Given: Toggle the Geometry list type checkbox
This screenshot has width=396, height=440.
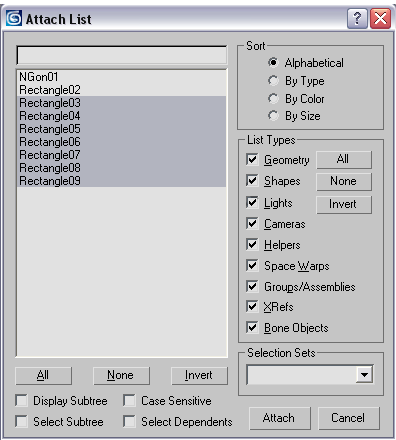Looking at the screenshot, I should click(x=252, y=160).
